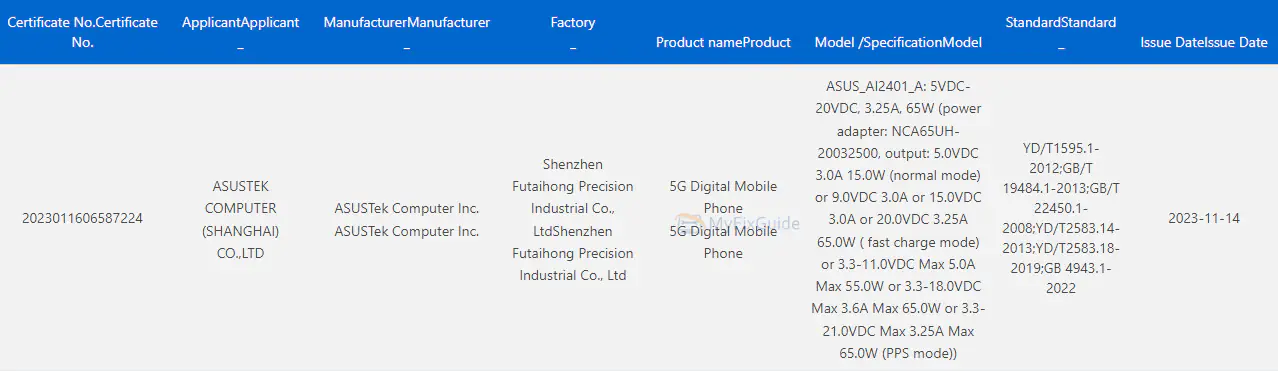Click certificate number 2023011606587224

[82, 218]
